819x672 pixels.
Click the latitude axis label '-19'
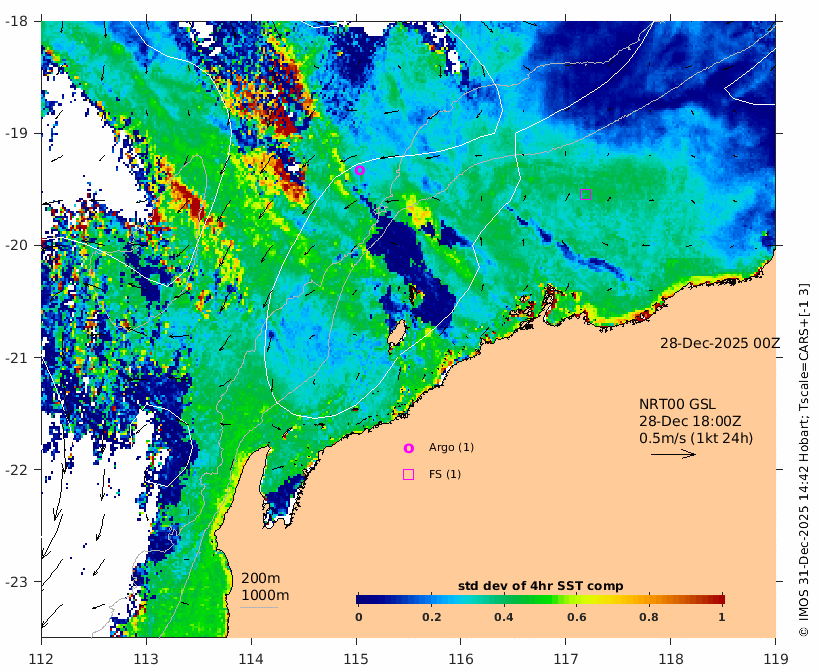16,133
